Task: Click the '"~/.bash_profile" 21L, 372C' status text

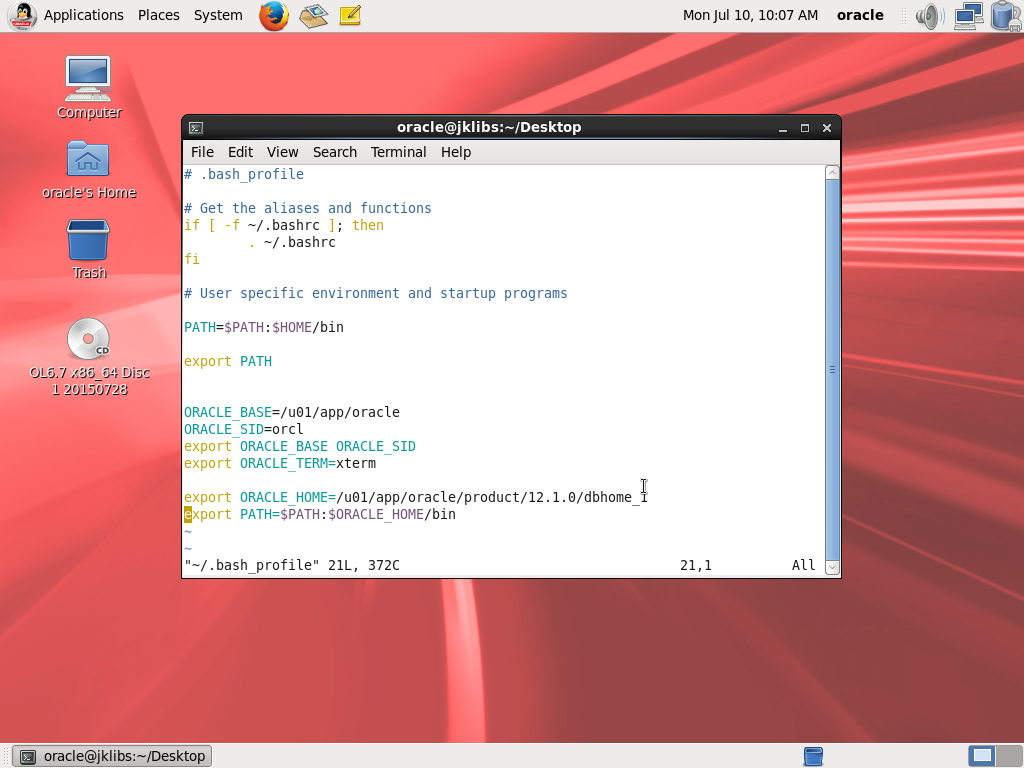Action: [292, 565]
